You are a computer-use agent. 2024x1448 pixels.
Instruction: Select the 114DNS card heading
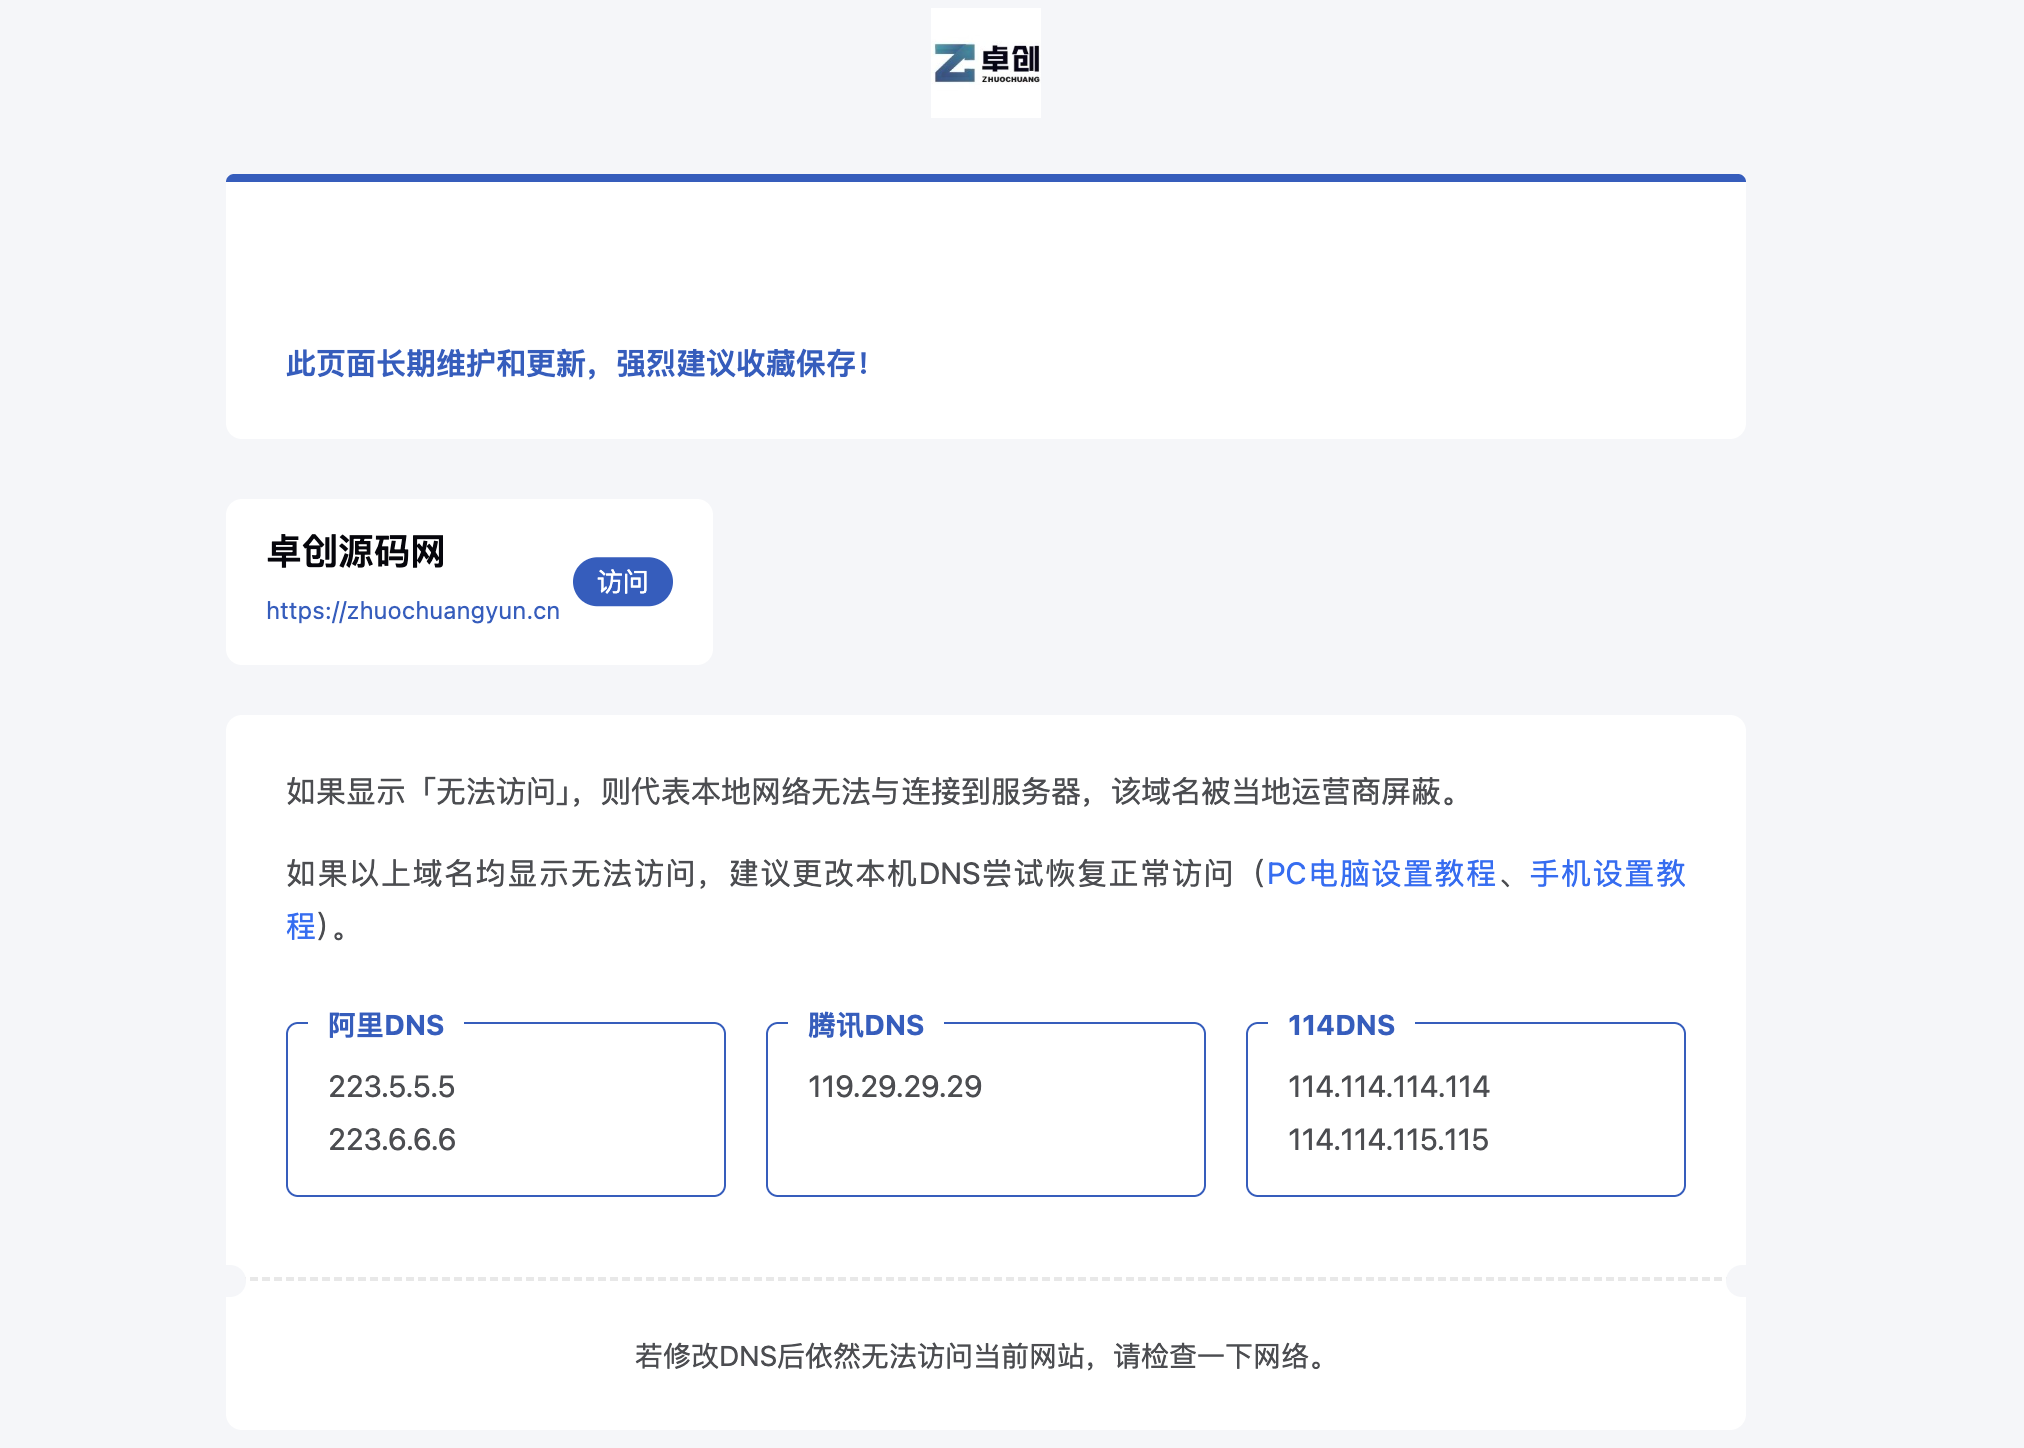click(x=1340, y=1025)
